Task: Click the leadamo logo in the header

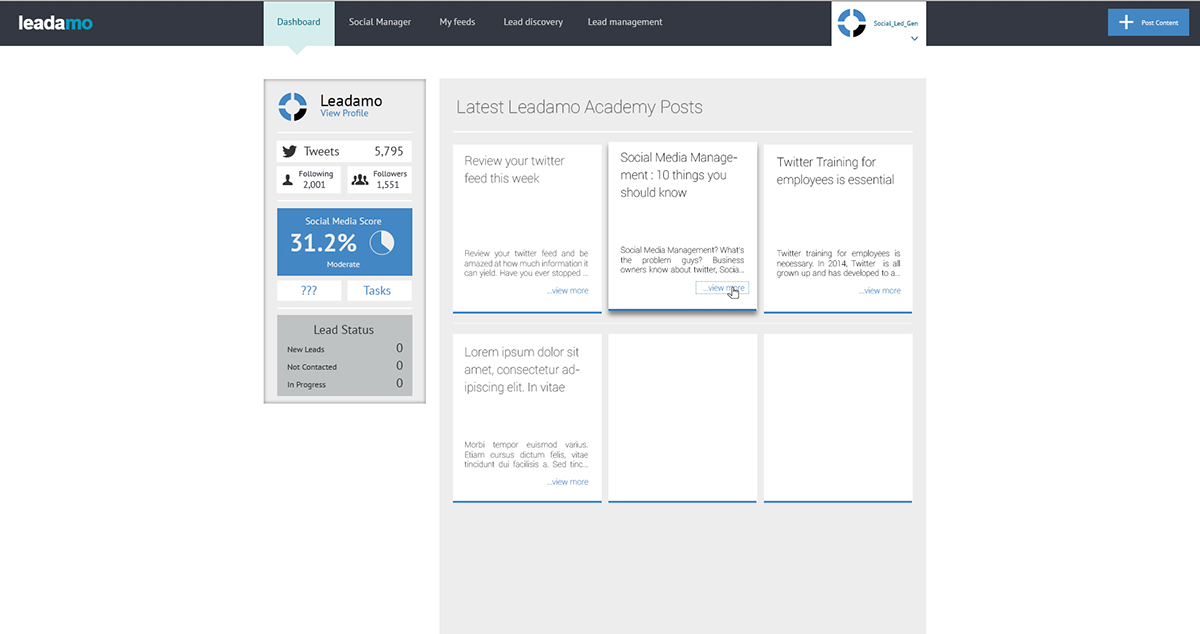Action: pos(55,22)
